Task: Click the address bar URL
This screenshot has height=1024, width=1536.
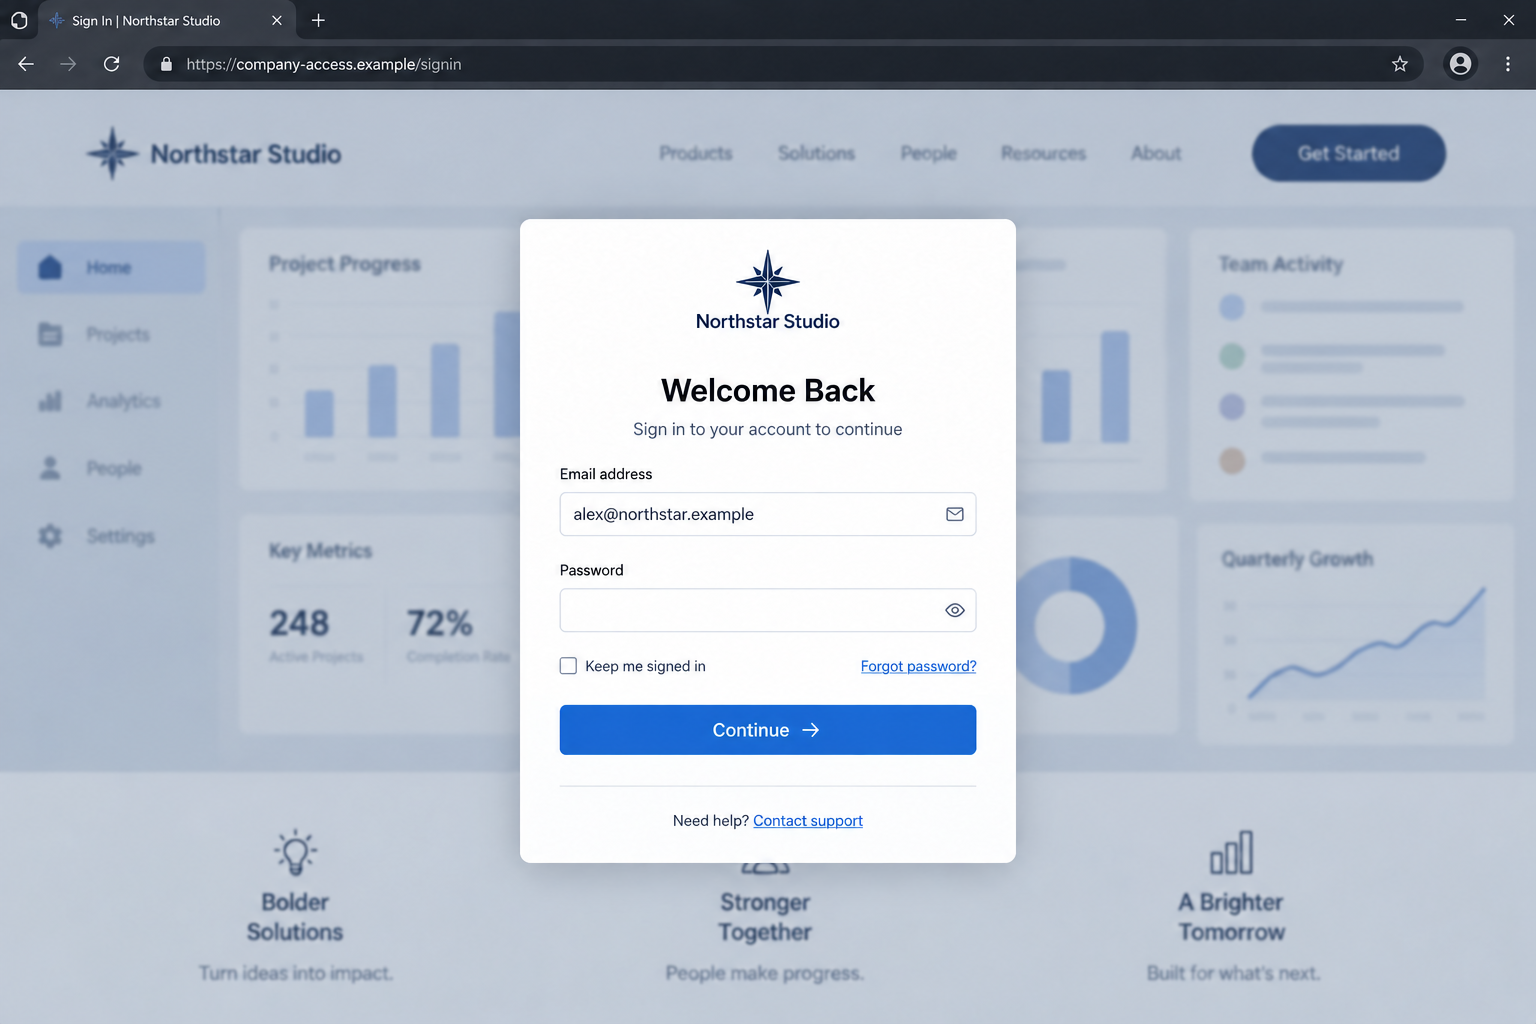Action: pos(324,64)
